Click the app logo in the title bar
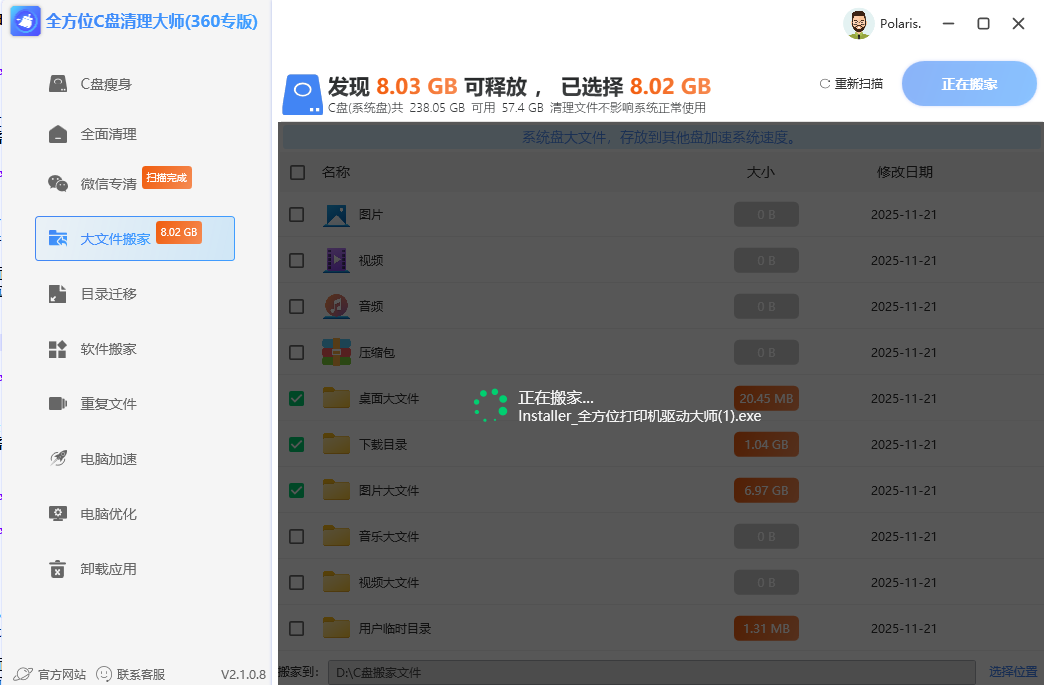1044x685 pixels. (25, 21)
